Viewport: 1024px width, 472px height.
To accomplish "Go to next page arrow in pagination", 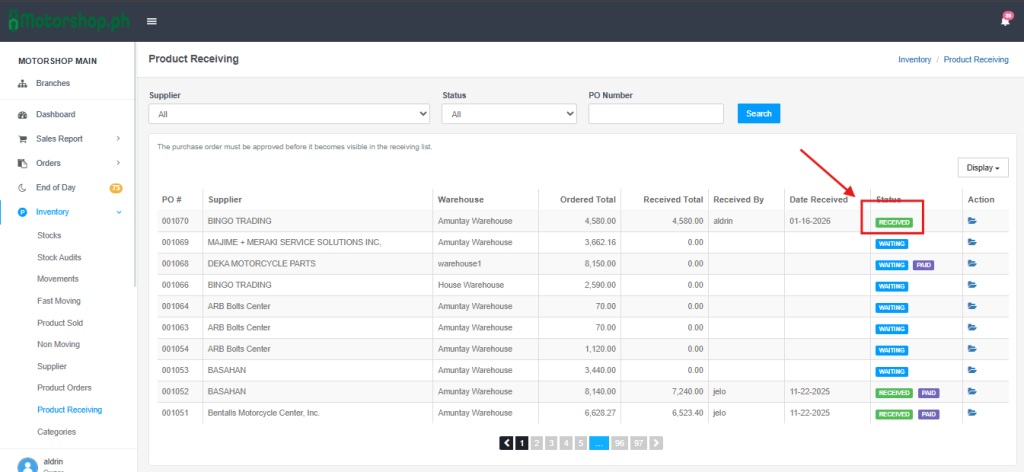I will 656,442.
